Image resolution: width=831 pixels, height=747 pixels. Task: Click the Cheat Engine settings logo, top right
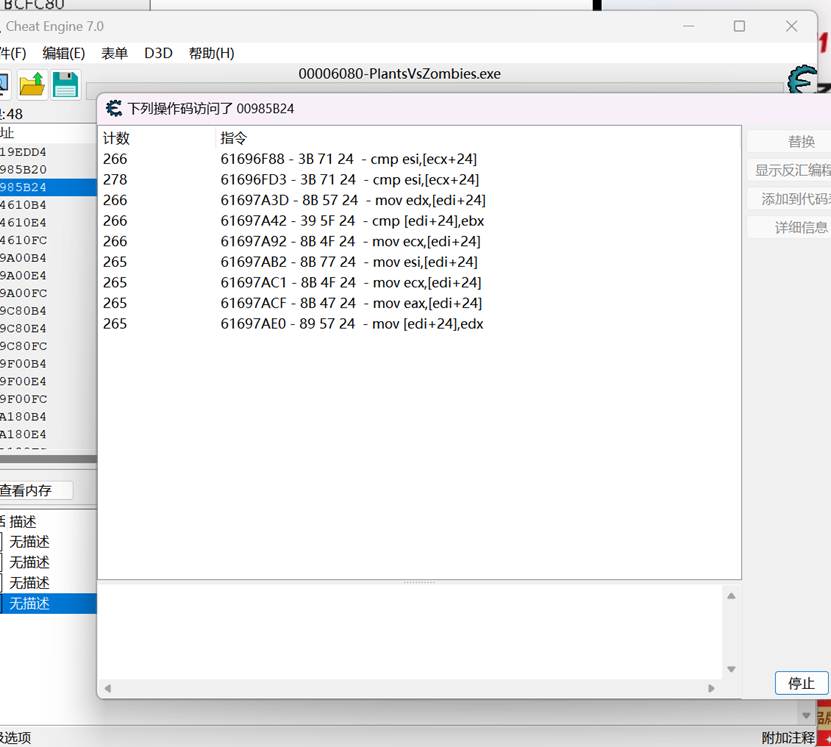point(802,79)
